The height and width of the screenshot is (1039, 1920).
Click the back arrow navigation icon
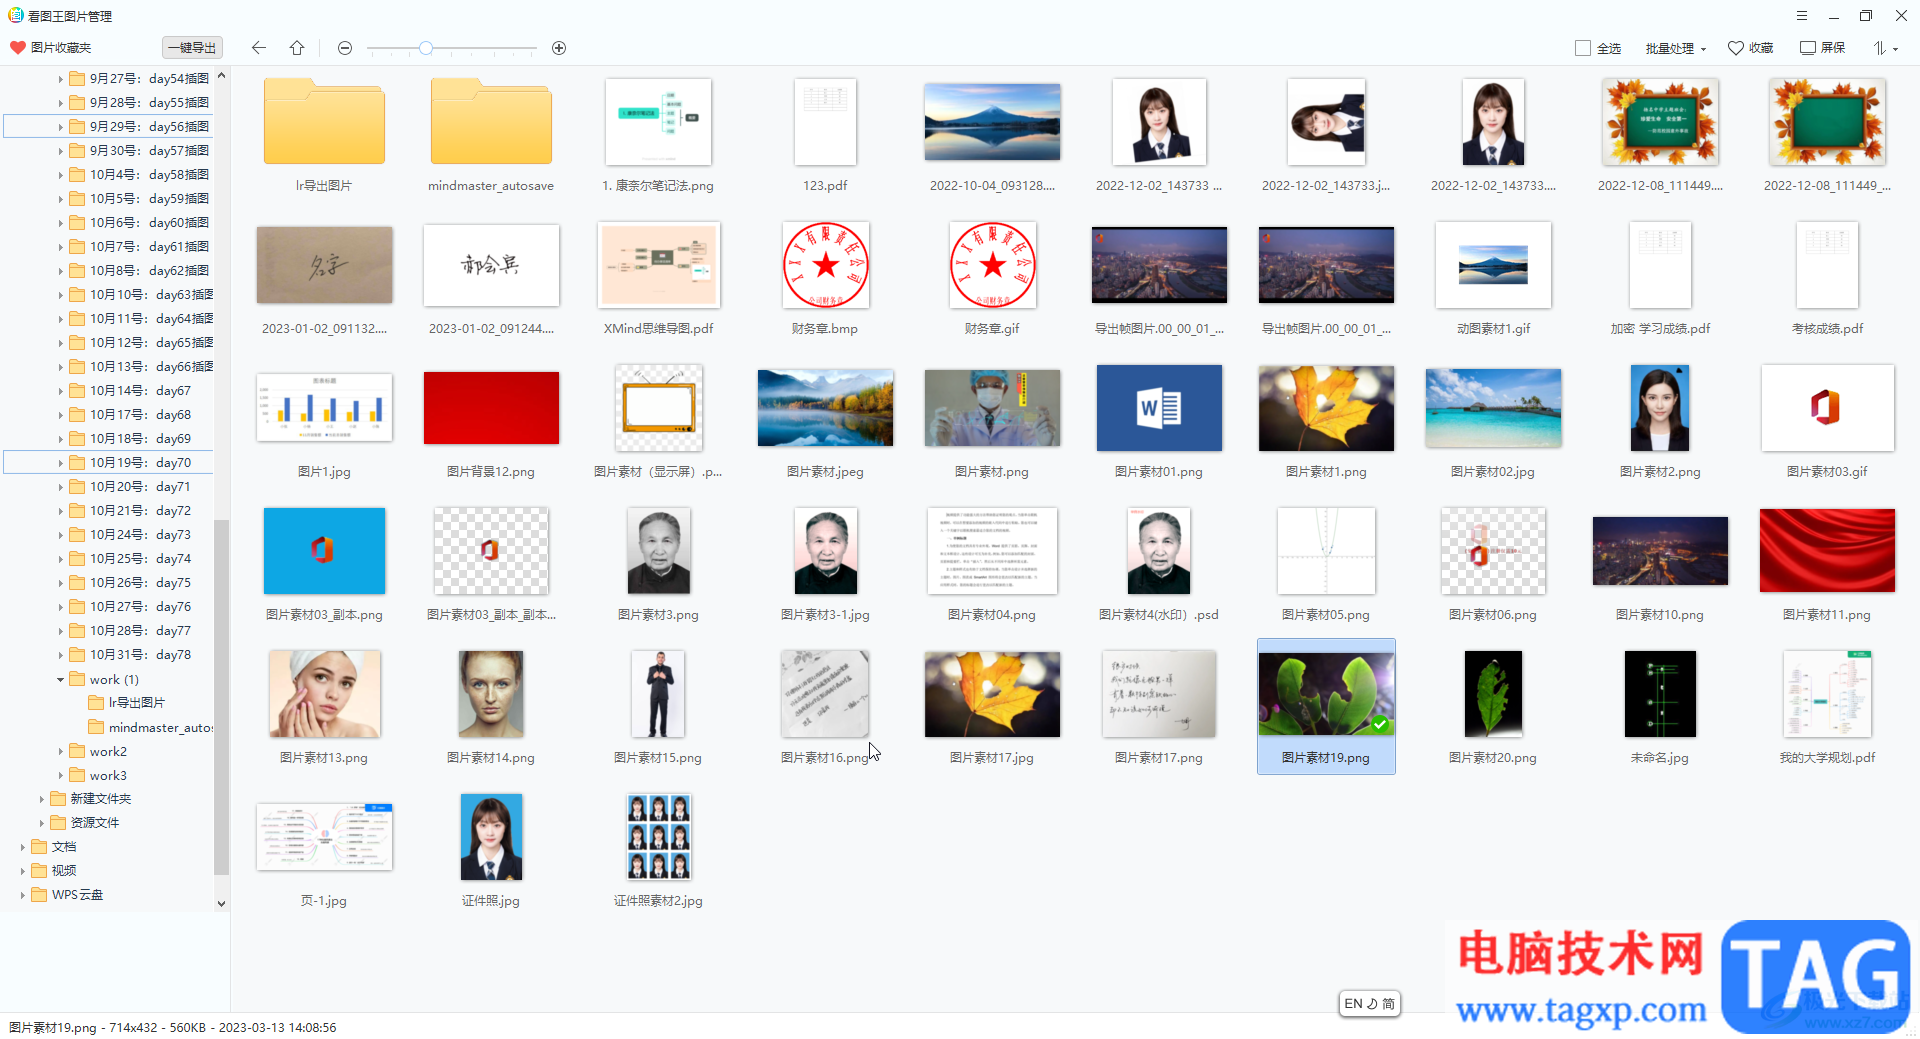coord(259,48)
